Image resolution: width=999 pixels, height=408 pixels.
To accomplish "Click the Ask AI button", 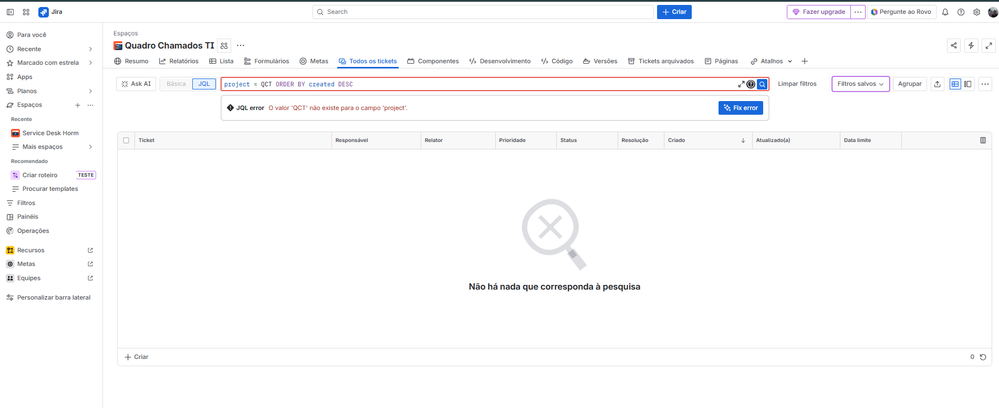I will (136, 84).
